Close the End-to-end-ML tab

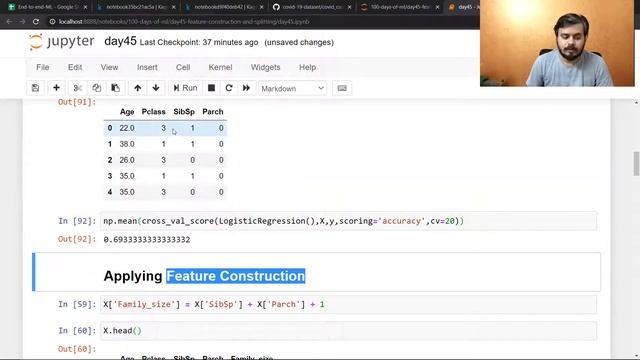pos(85,7)
